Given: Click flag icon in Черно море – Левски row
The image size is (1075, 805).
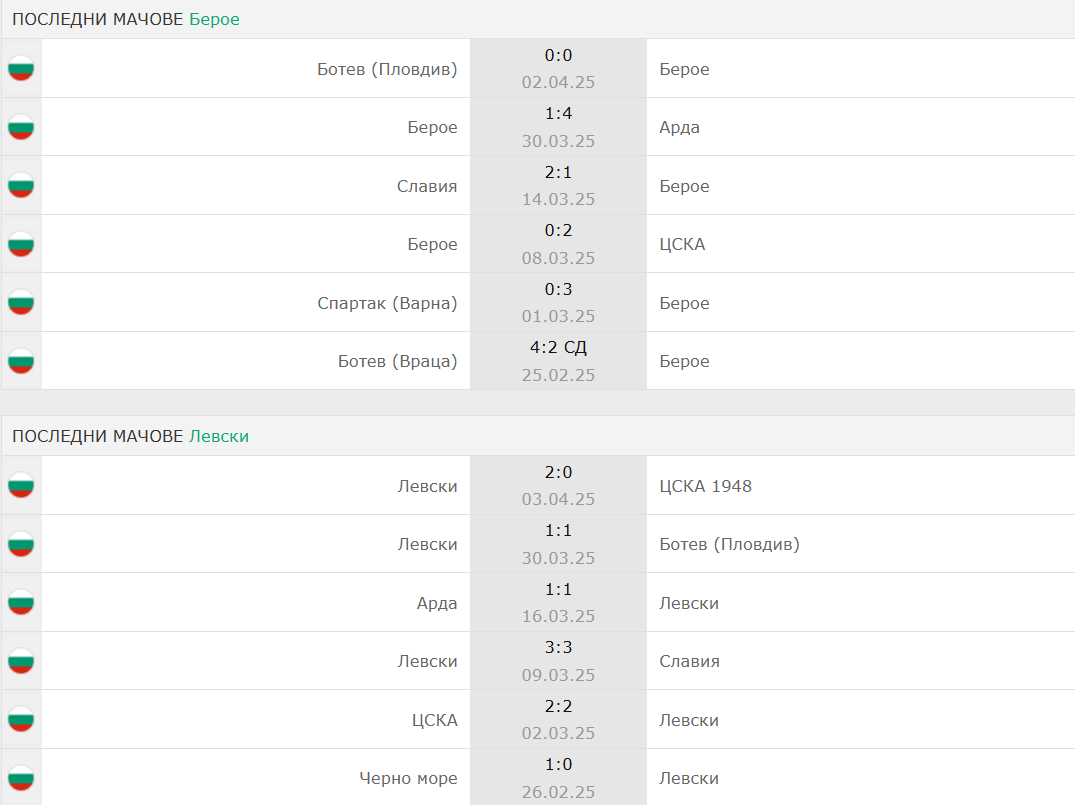Looking at the screenshot, I should tap(21, 778).
